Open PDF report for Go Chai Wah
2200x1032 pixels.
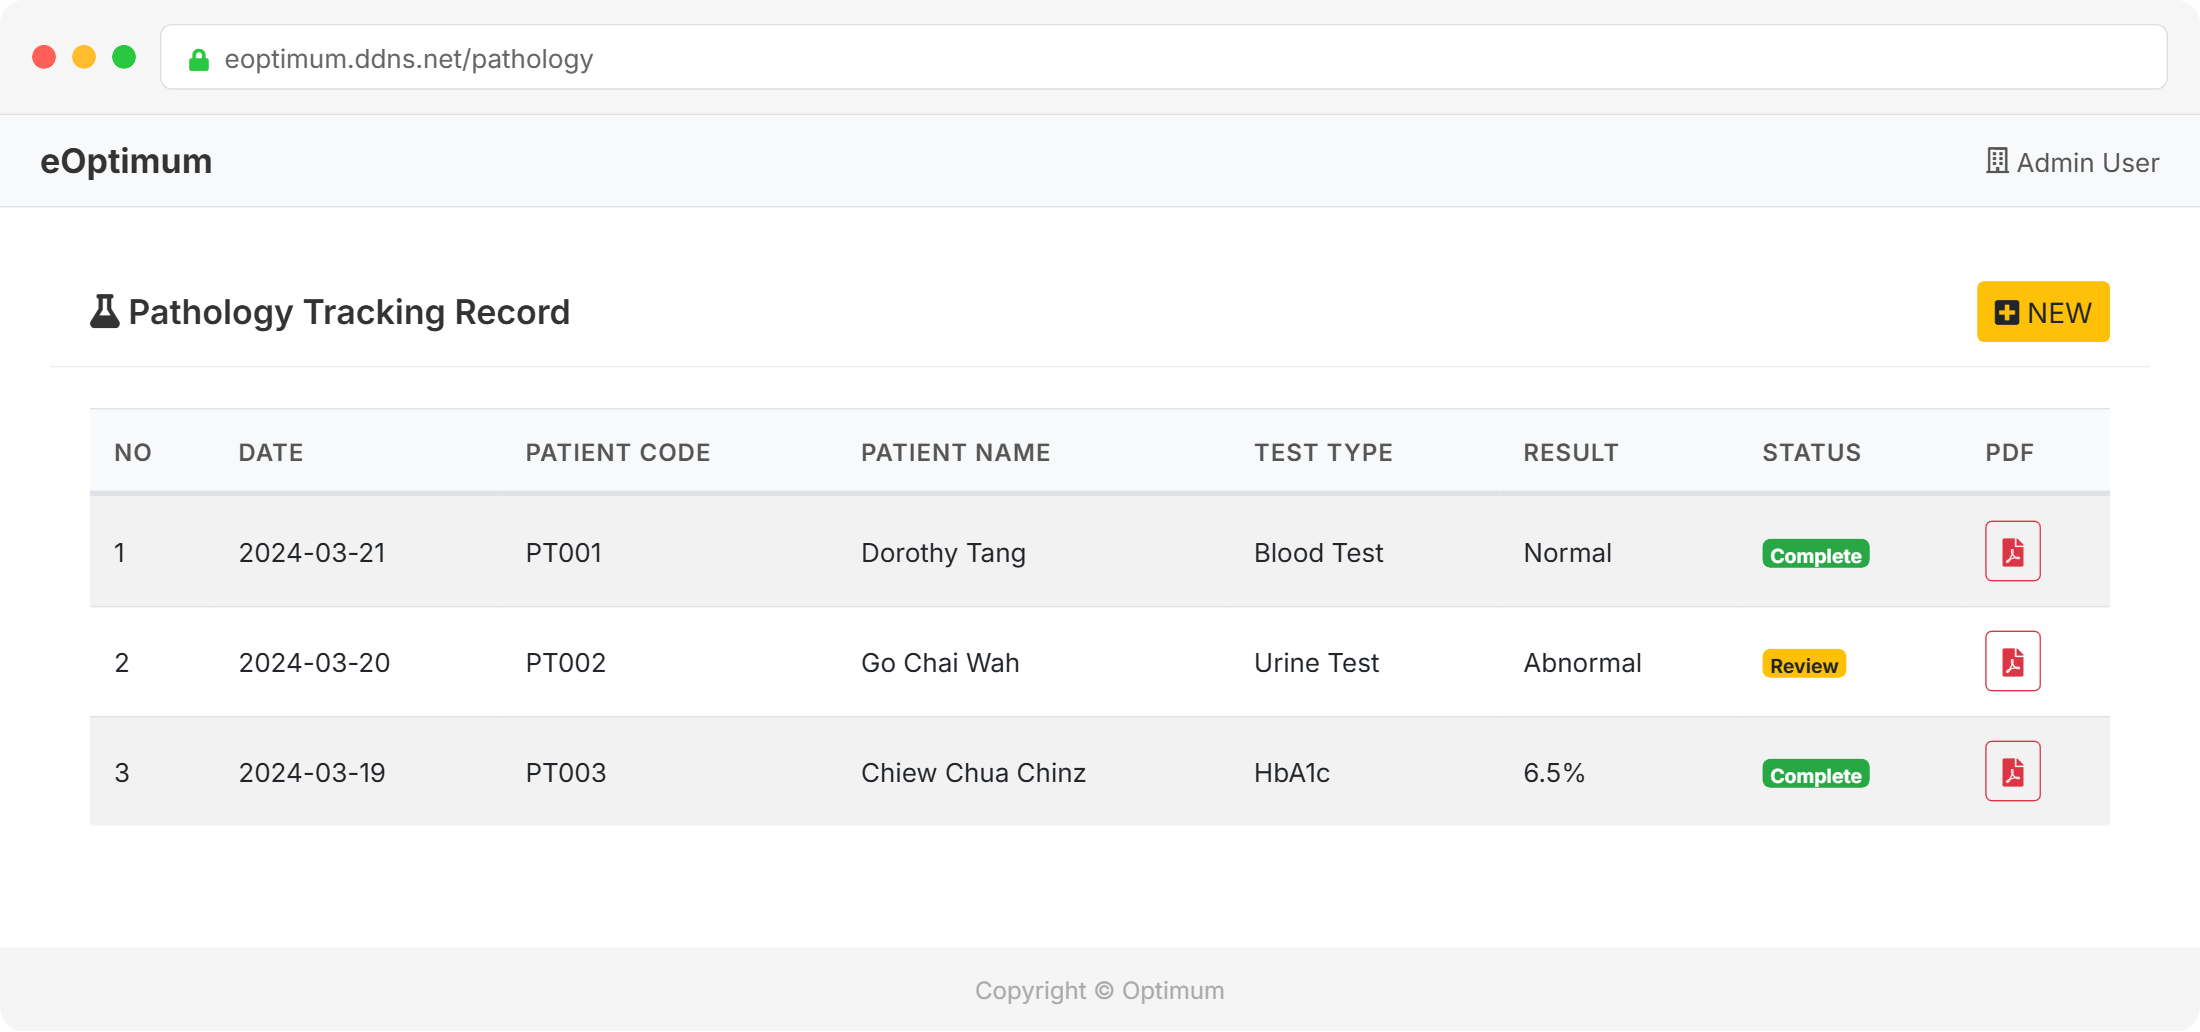2012,661
